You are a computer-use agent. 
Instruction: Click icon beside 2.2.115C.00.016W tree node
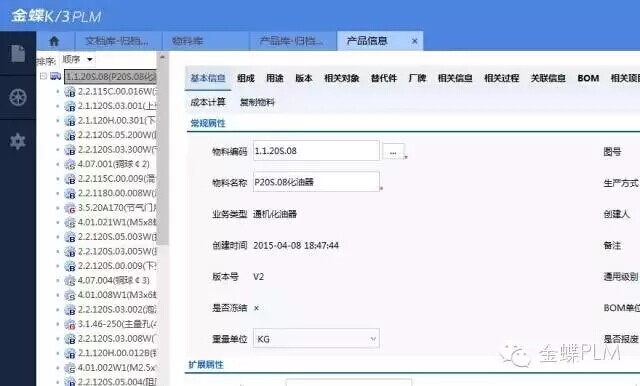[70, 91]
